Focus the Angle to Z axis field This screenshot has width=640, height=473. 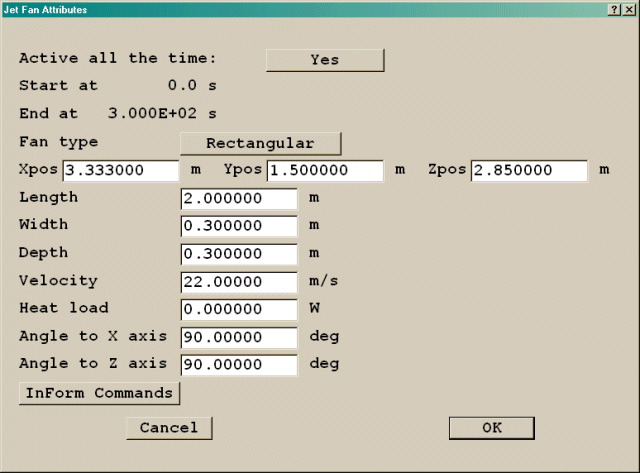point(239,364)
